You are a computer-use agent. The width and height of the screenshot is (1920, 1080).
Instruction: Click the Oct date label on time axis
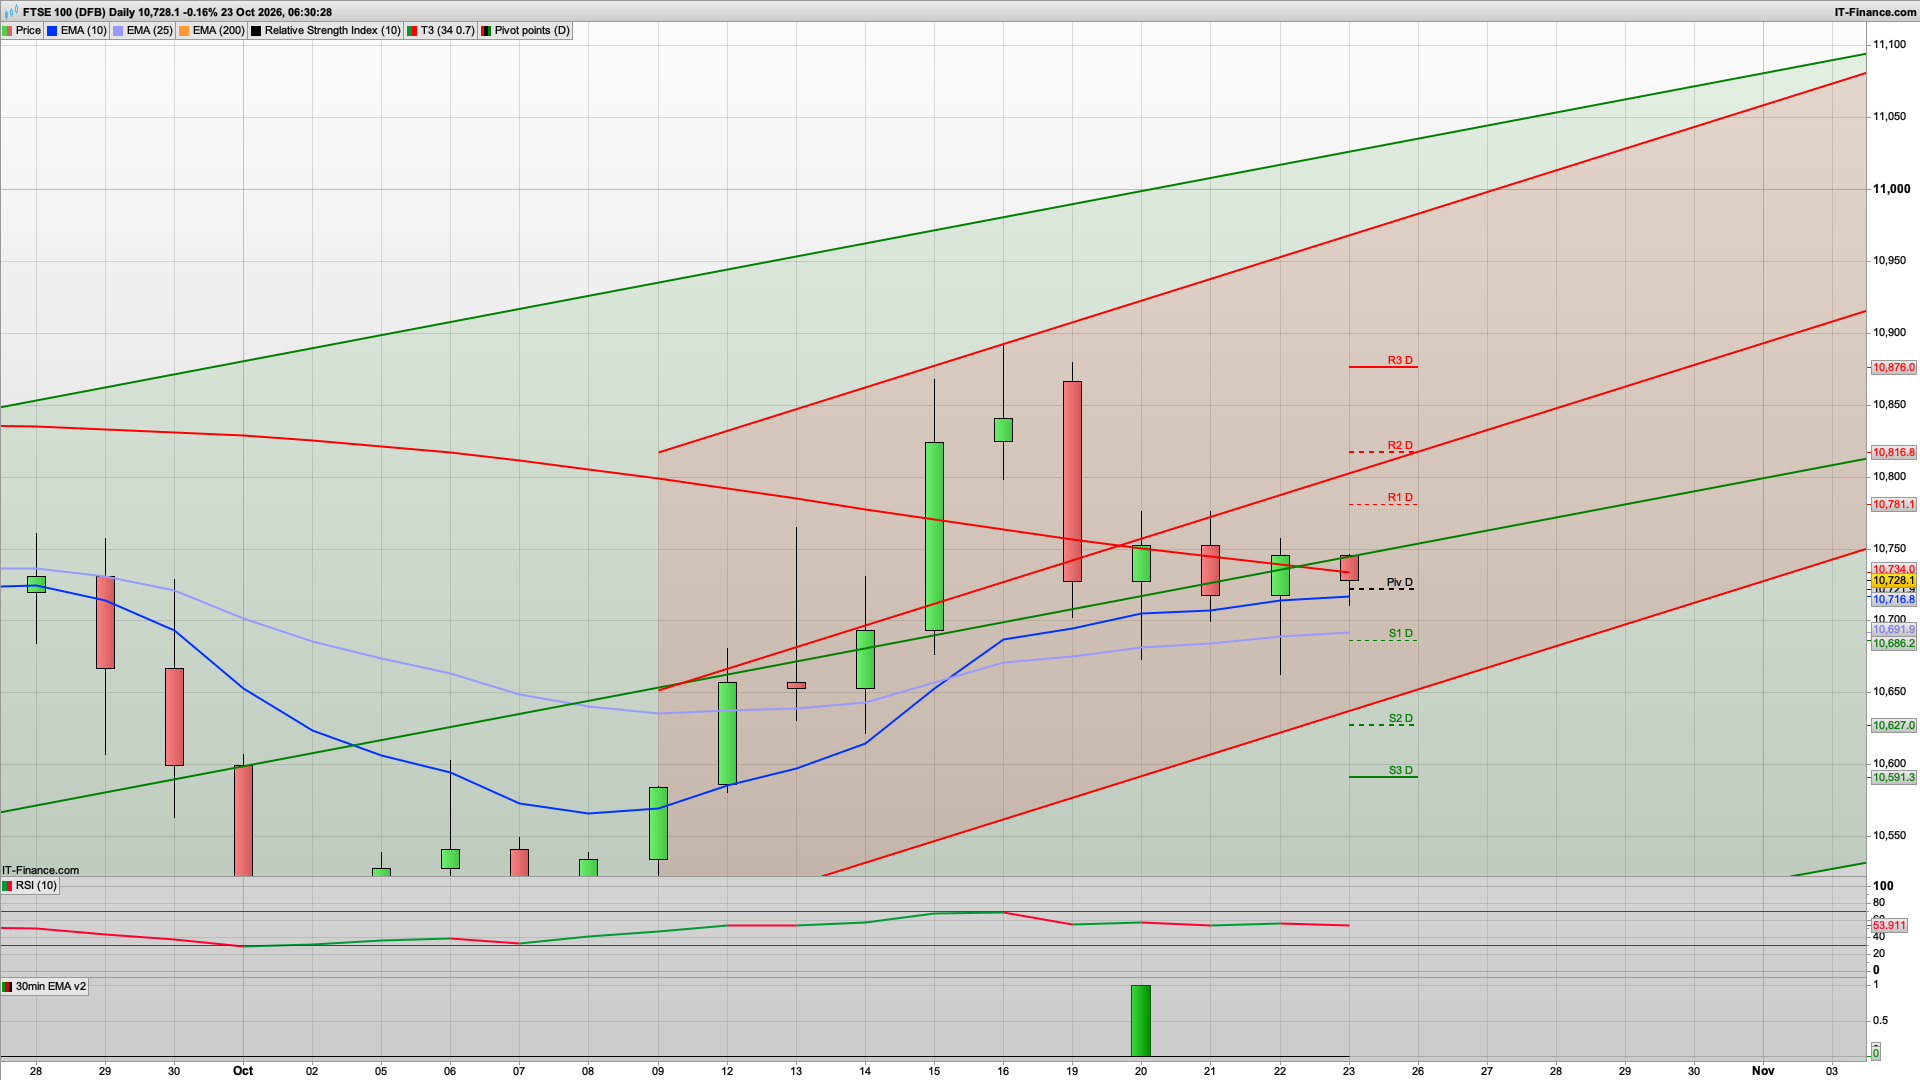coord(243,1071)
